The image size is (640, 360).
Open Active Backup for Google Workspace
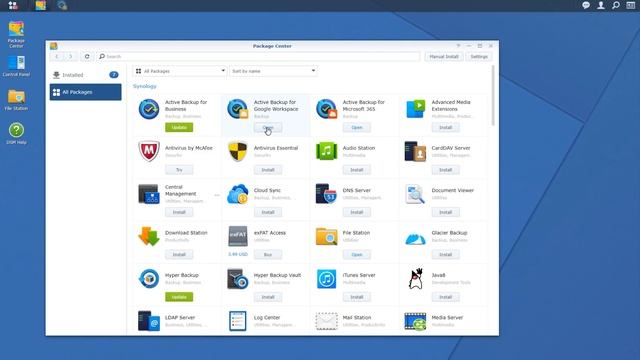click(x=268, y=127)
